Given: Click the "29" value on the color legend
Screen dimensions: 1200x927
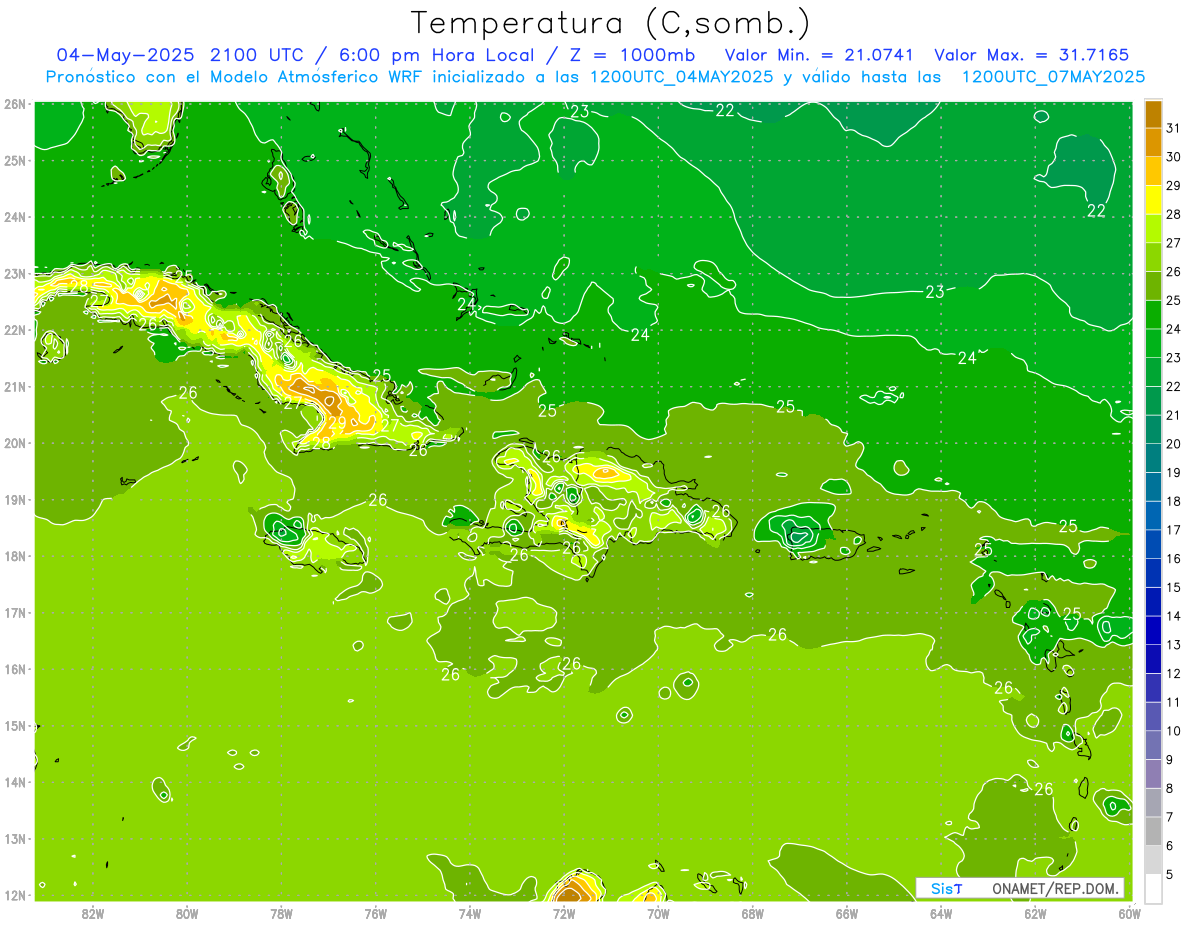Looking at the screenshot, I should point(1174,186).
